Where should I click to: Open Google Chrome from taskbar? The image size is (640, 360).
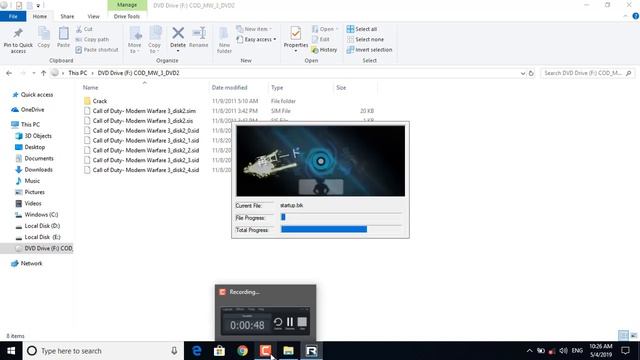pyautogui.click(x=242, y=351)
